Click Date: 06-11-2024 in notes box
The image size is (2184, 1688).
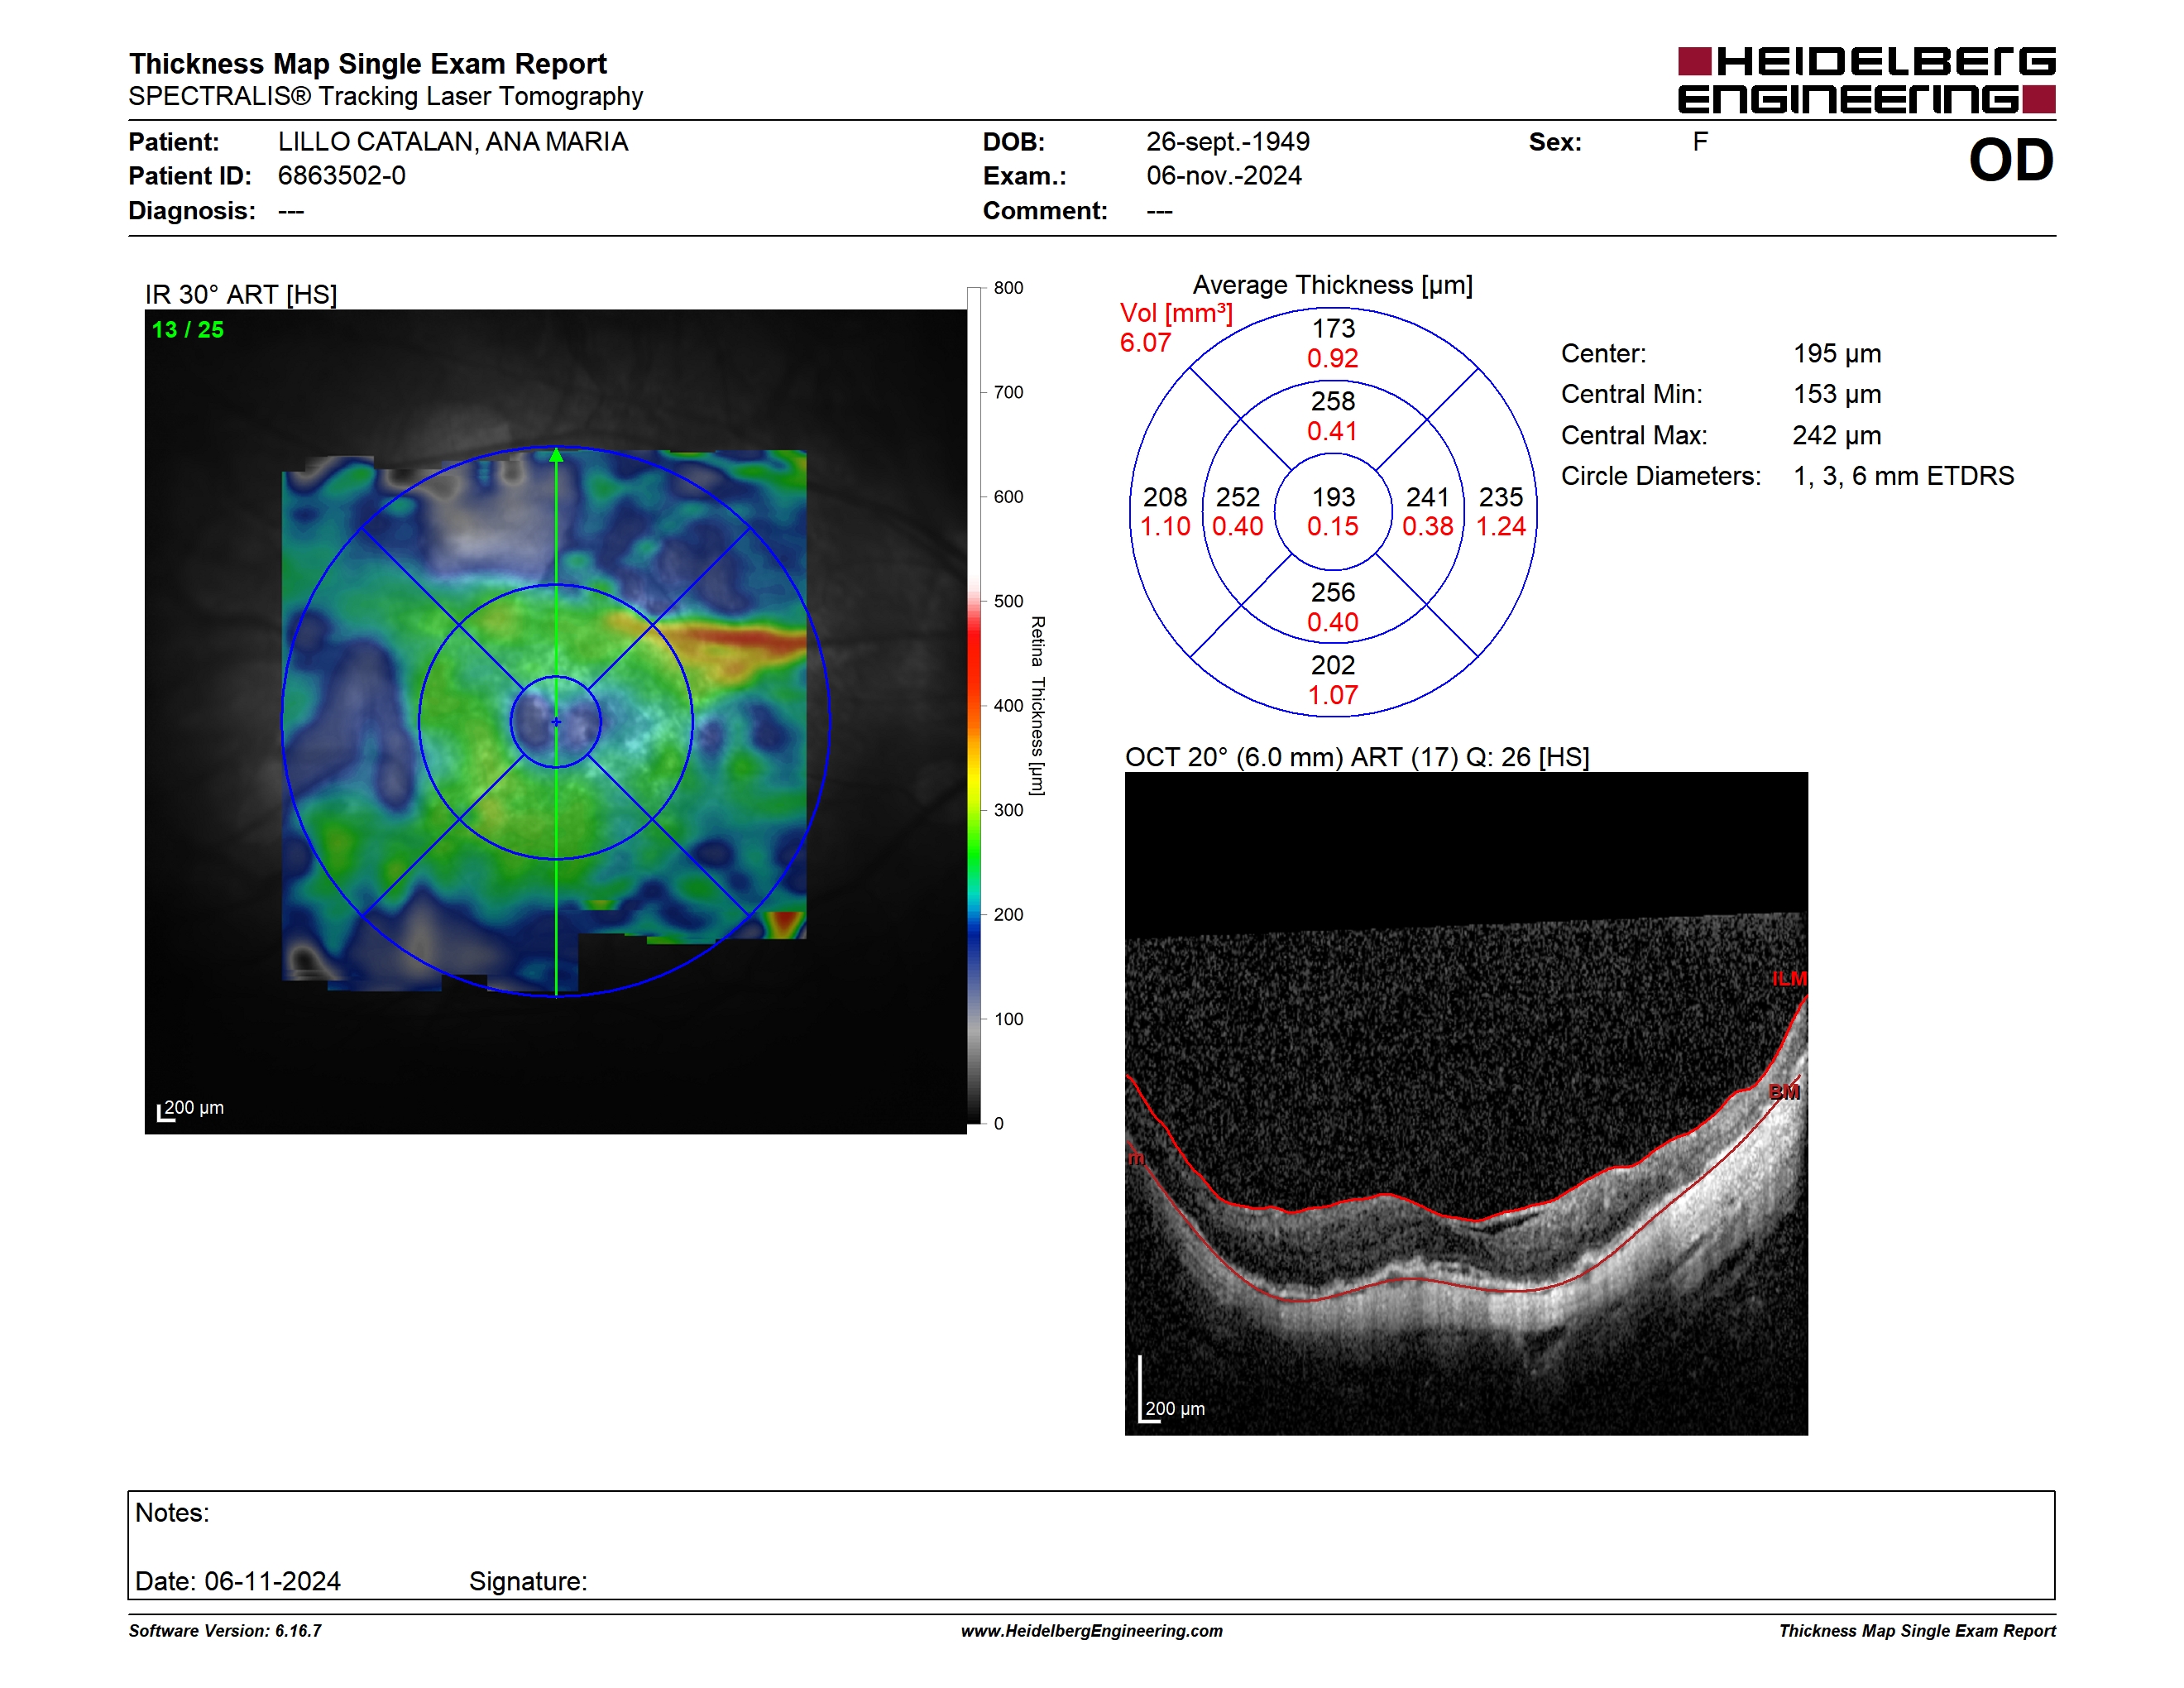point(238,1582)
